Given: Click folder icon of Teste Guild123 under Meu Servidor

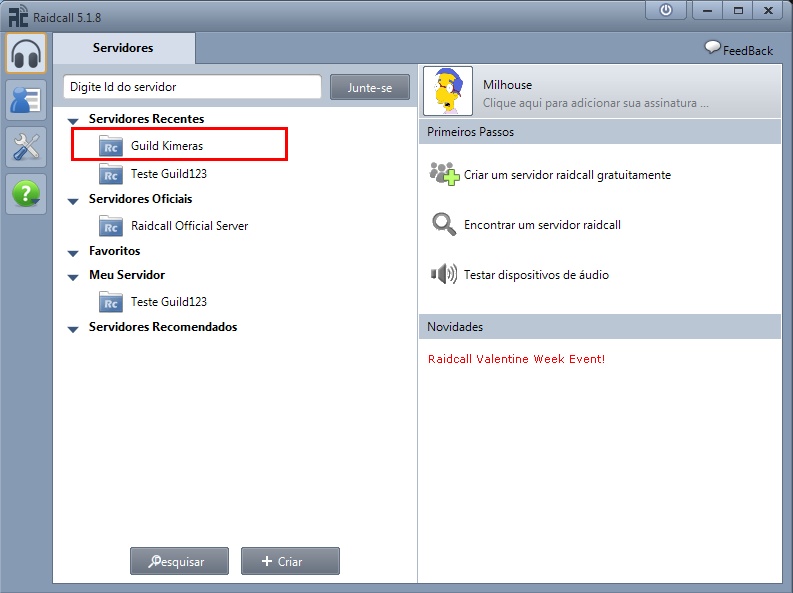Looking at the screenshot, I should [x=111, y=302].
